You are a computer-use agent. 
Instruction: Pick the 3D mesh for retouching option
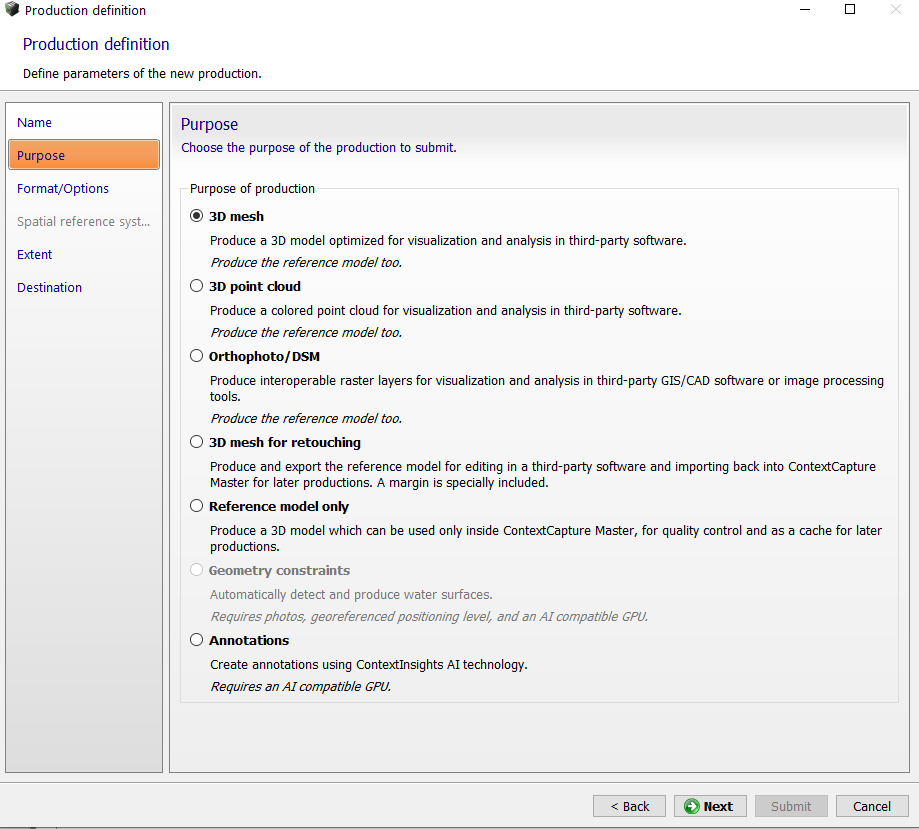coord(197,442)
